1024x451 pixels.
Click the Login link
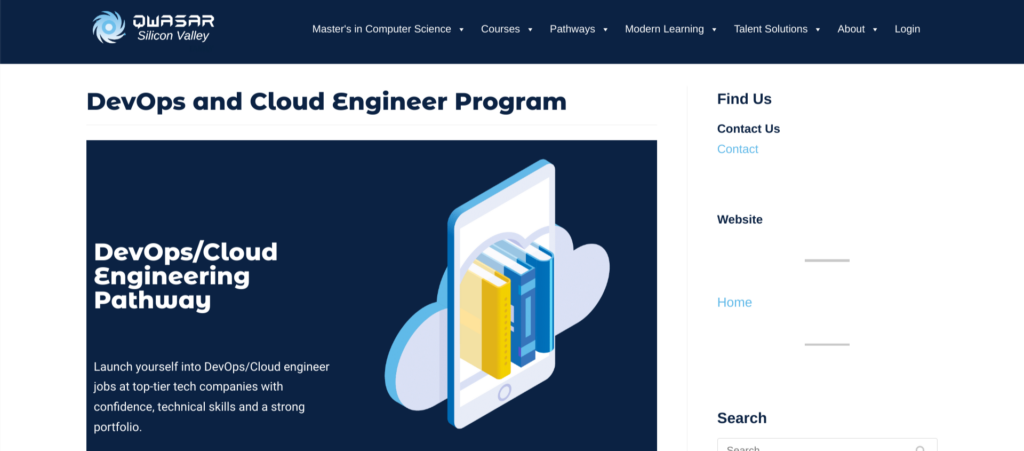(907, 29)
